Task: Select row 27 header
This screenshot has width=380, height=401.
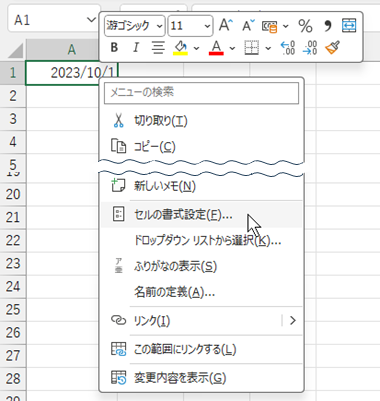Action: [x=13, y=355]
